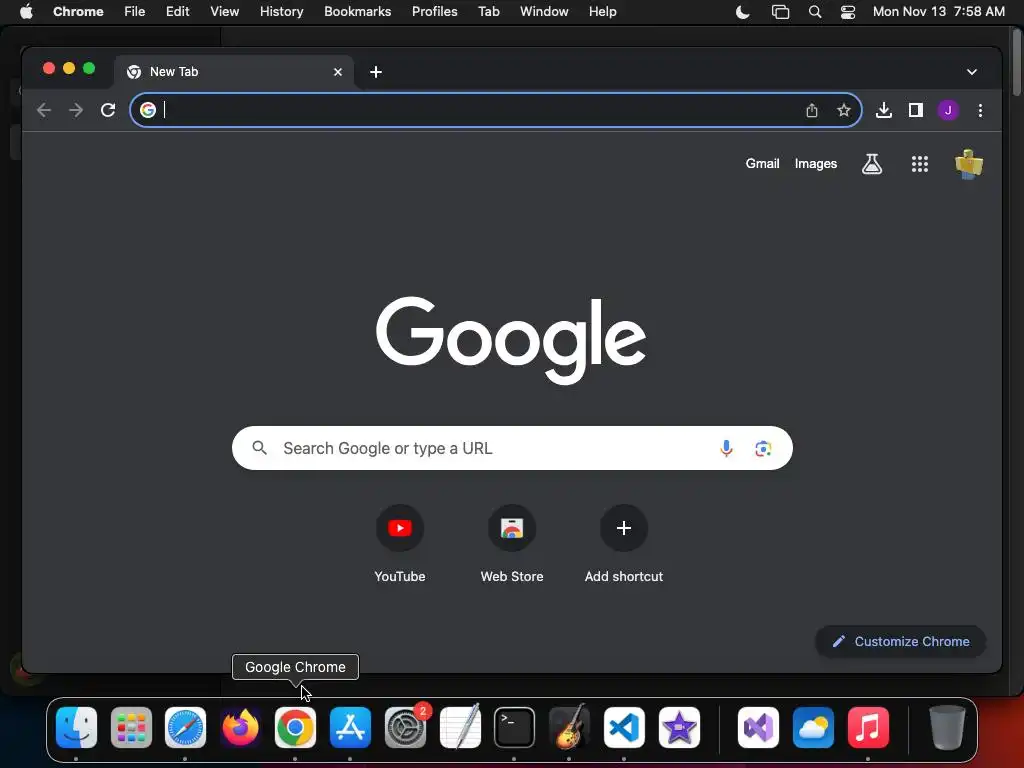
Task: Click the forward navigation arrow
Action: pos(76,110)
